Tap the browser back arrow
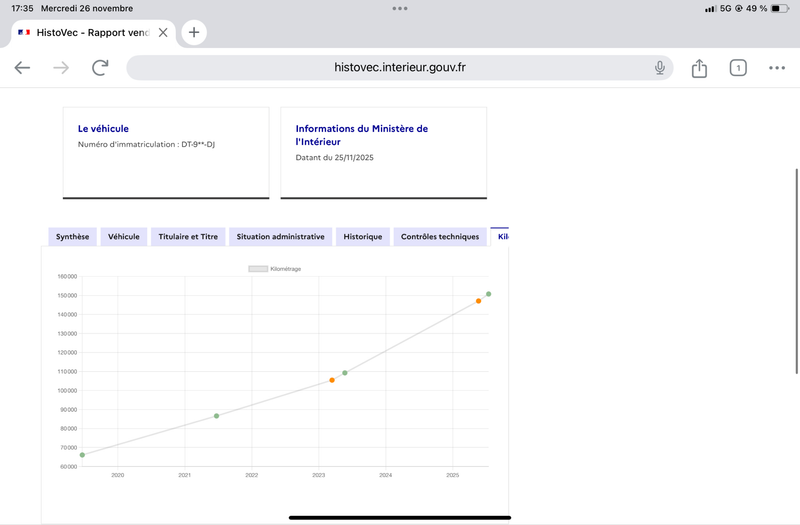 coord(22,68)
